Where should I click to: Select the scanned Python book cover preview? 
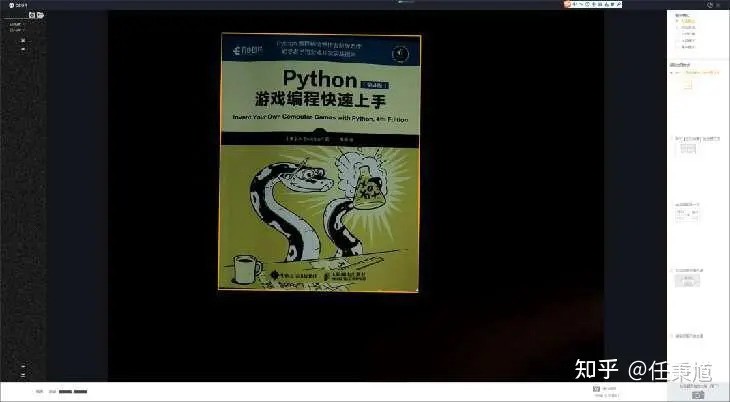[320, 162]
